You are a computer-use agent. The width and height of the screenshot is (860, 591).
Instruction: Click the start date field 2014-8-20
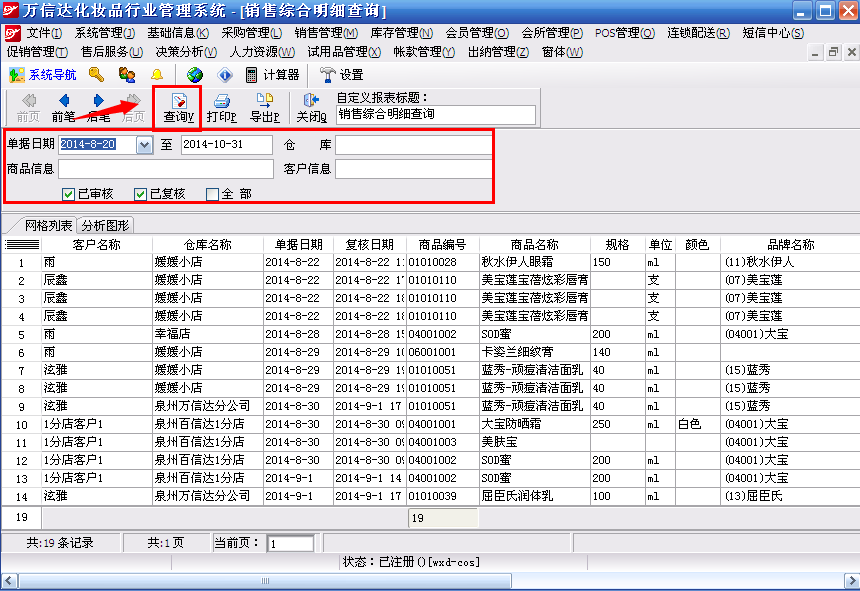point(98,145)
